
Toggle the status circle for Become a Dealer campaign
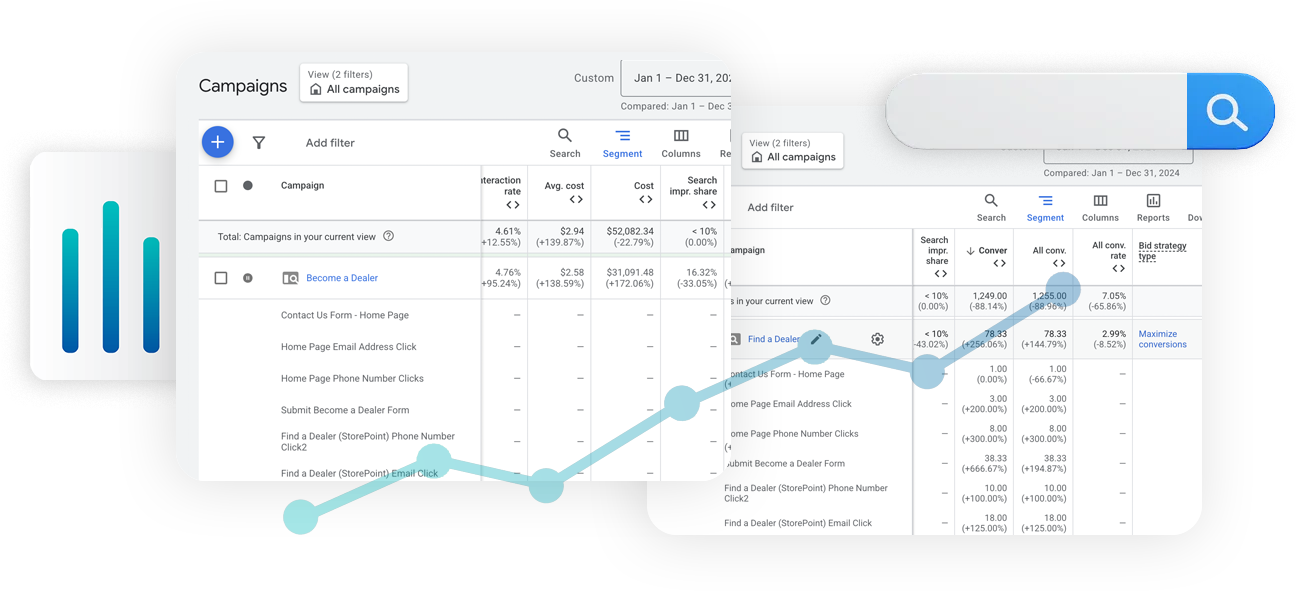tap(246, 278)
